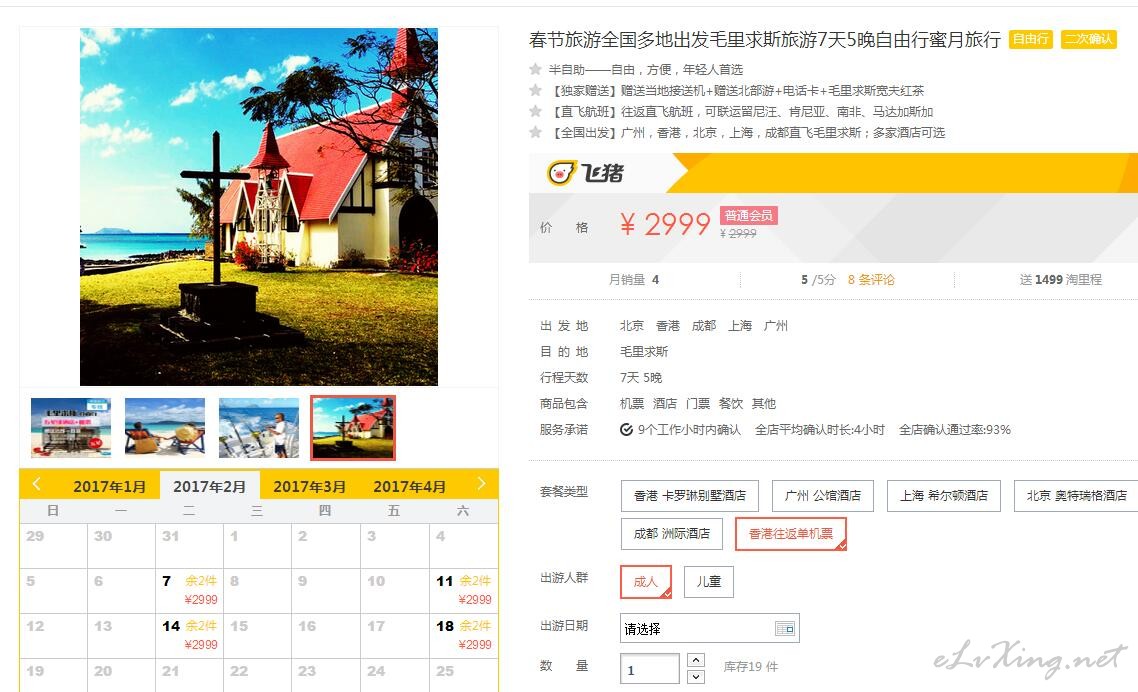This screenshot has height=692, width=1138.
Task: Click the 二次确认 yellow tag
Action: coord(1089,39)
